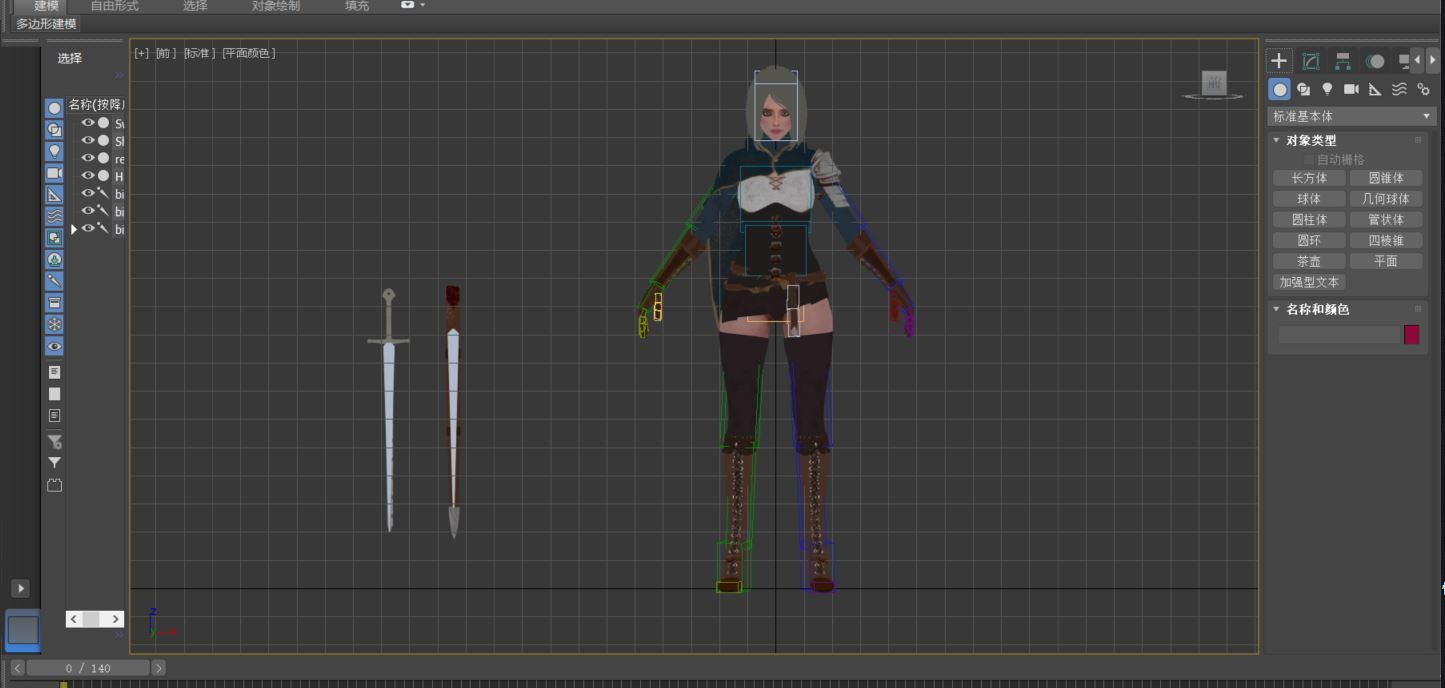Viewport: 1445px width, 688px height.
Task: Collapse the 对象类型 rollout
Action: tap(1310, 140)
